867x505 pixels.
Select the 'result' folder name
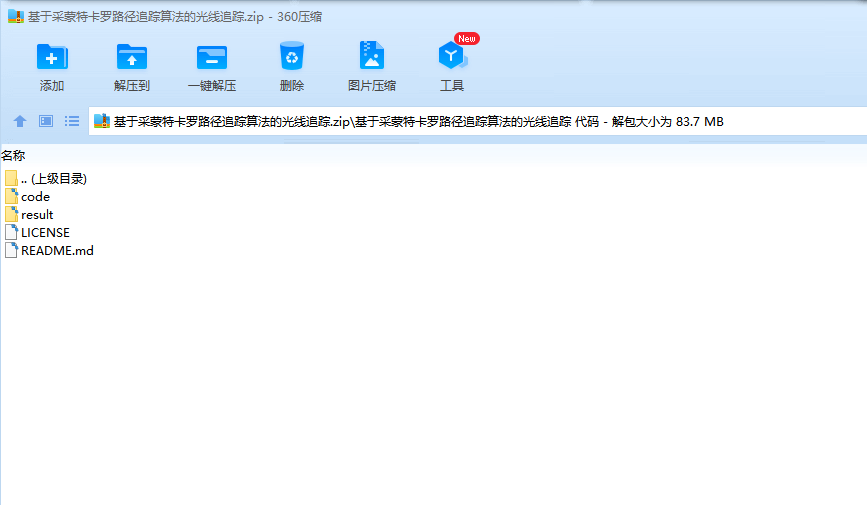37,215
